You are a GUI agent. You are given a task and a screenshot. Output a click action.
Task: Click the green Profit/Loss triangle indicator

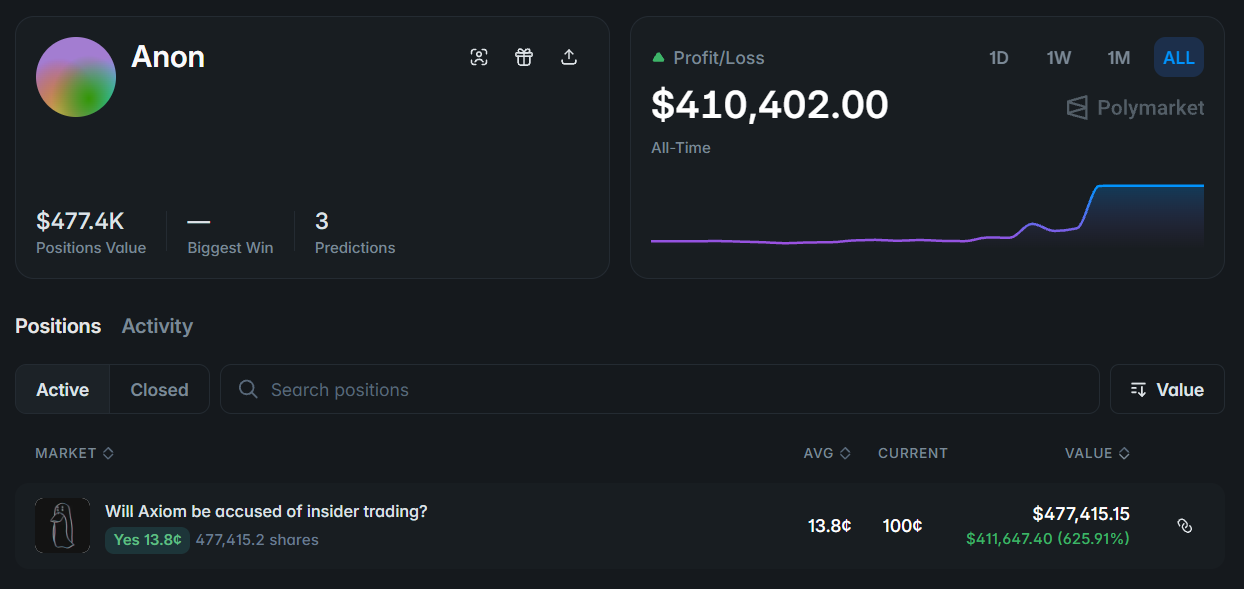pos(658,58)
